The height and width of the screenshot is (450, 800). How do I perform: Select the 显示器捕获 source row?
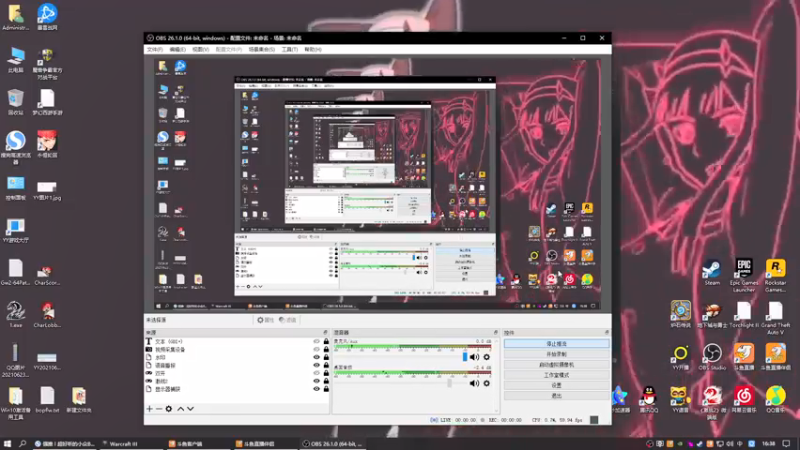(236, 389)
